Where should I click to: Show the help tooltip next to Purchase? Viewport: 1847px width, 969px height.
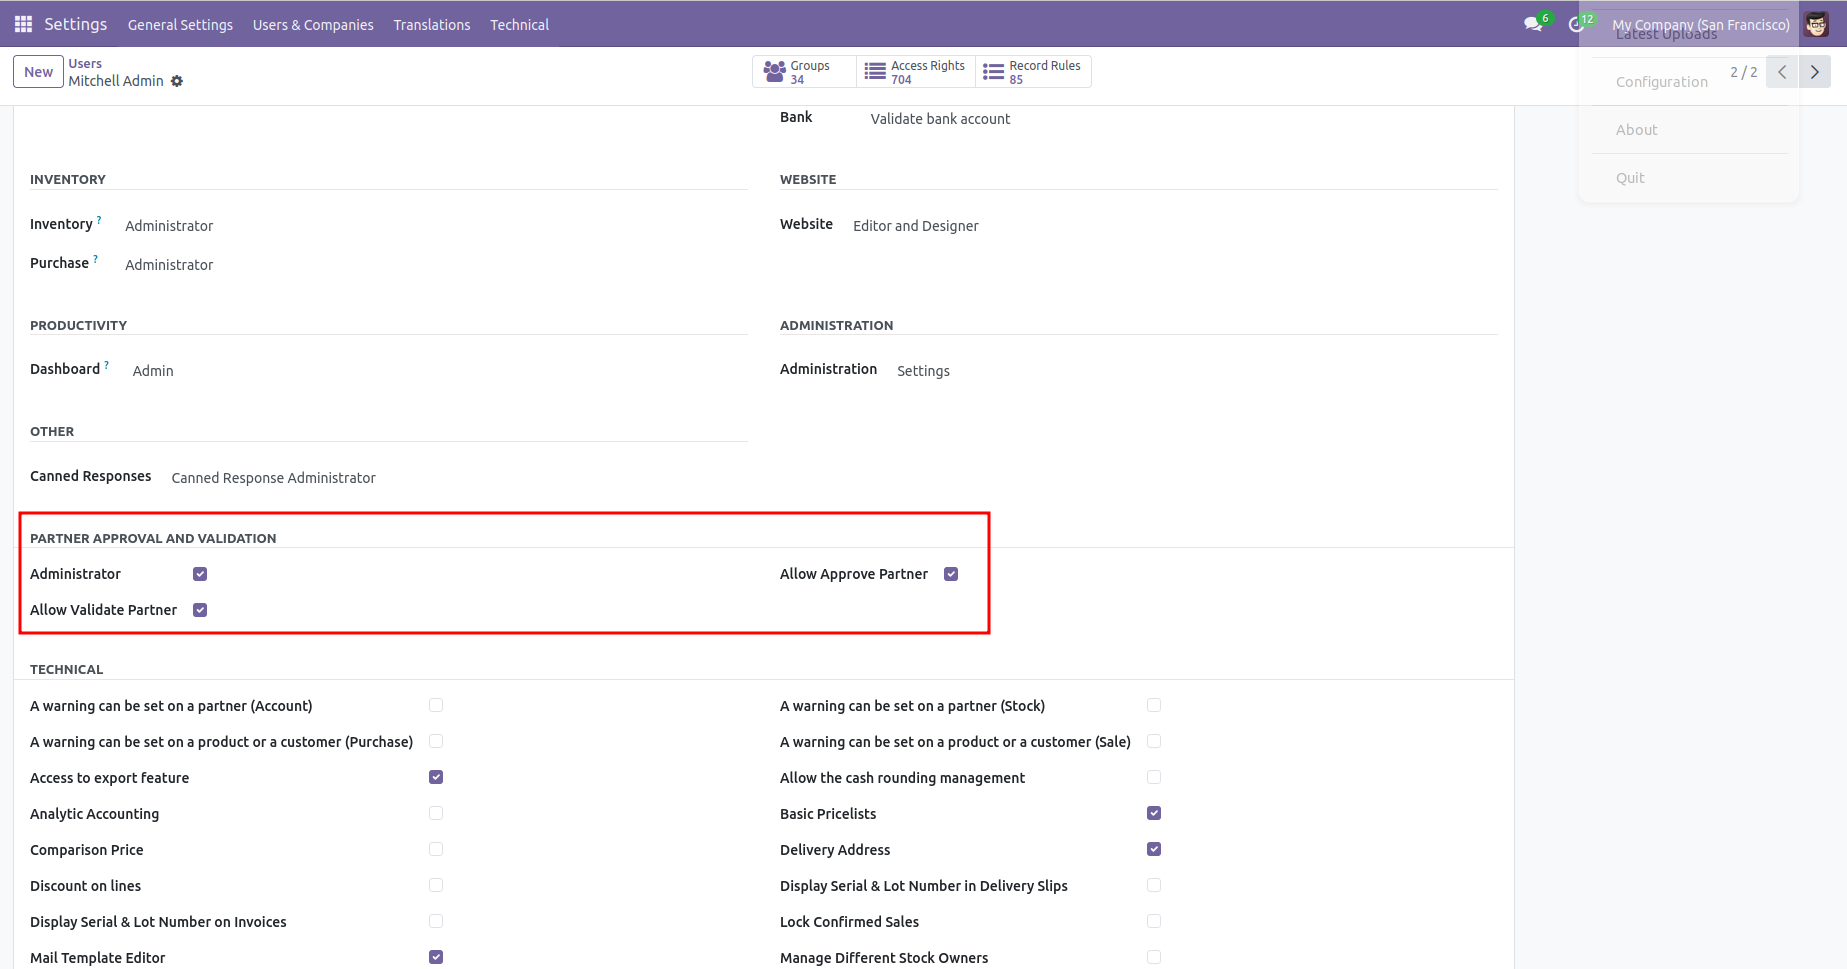click(x=96, y=259)
